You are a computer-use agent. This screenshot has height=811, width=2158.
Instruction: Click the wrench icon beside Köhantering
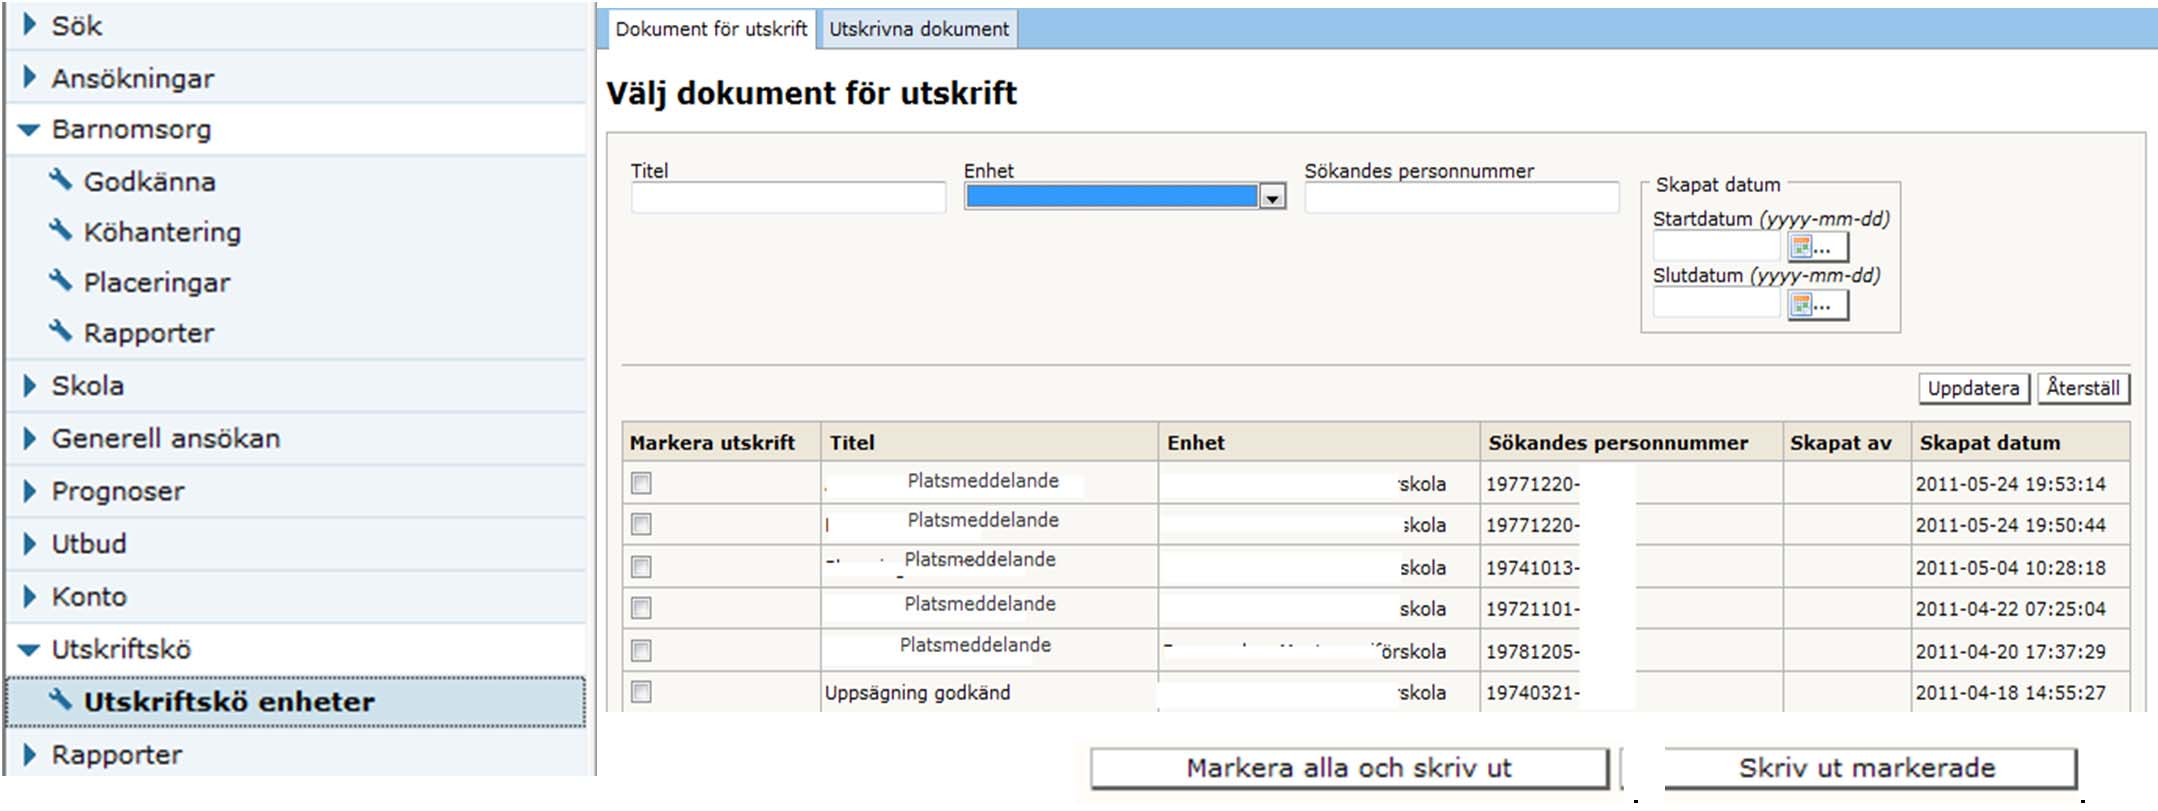click(x=61, y=230)
